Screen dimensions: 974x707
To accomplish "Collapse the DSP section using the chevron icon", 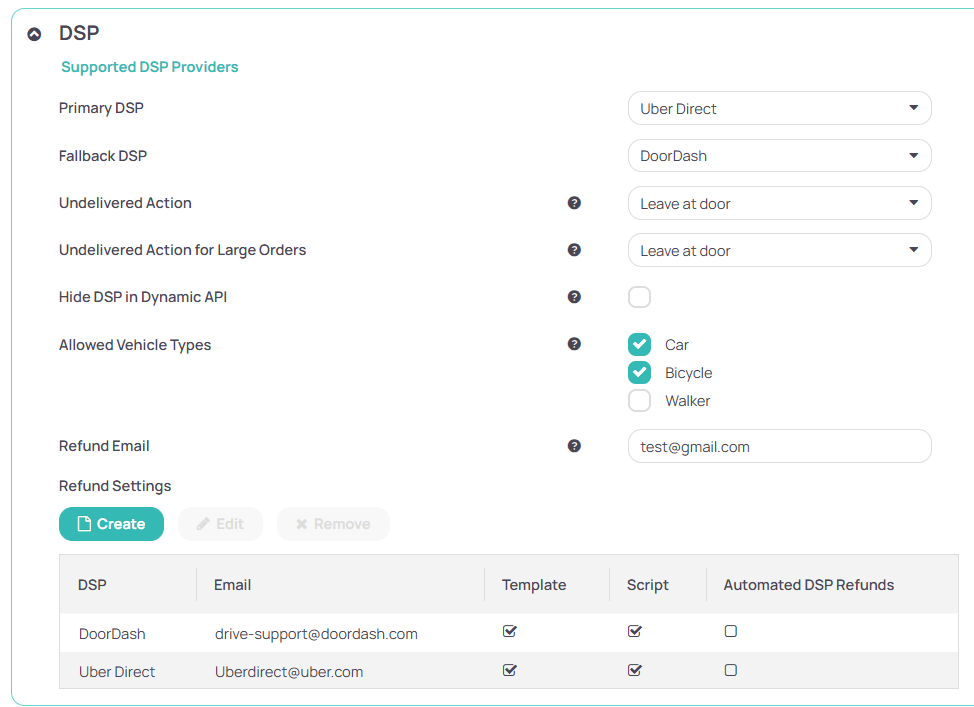I will [34, 33].
